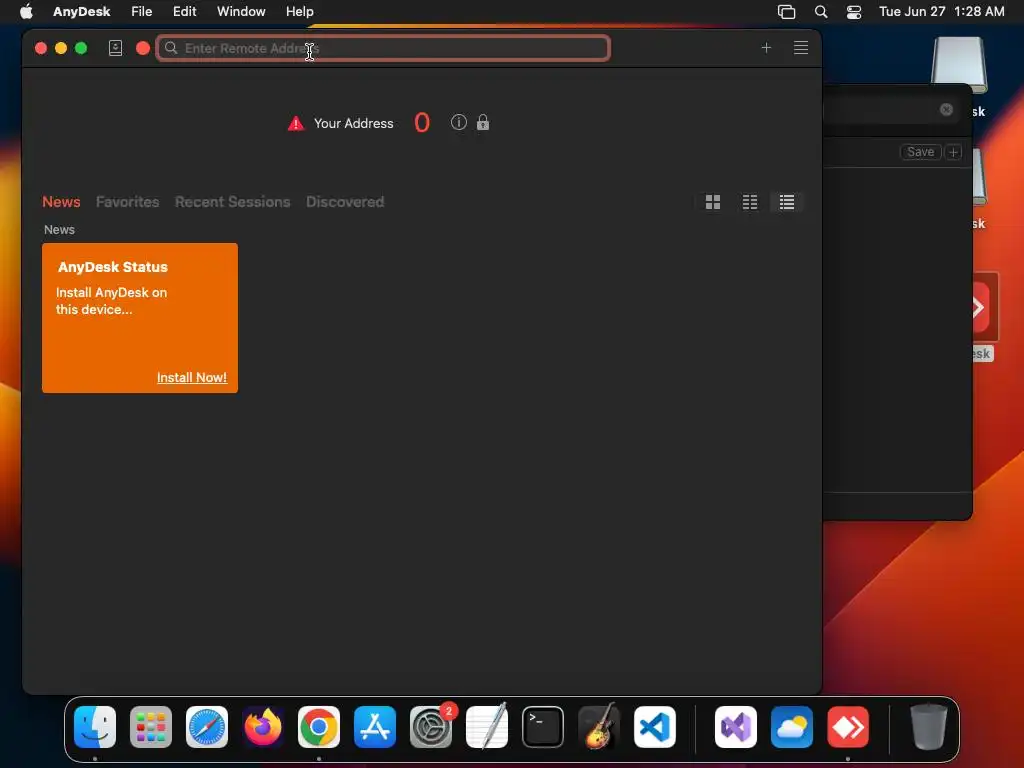The height and width of the screenshot is (768, 1024).
Task: Open the AnyDesk application menu
Action: tap(82, 12)
